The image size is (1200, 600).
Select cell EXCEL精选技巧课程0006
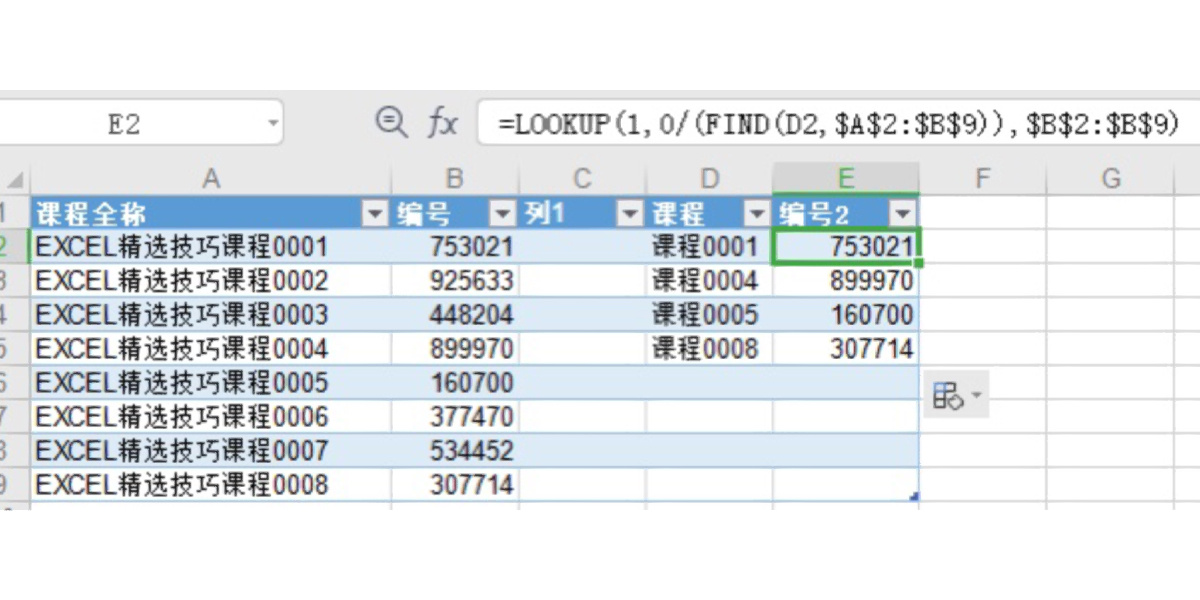coord(211,416)
